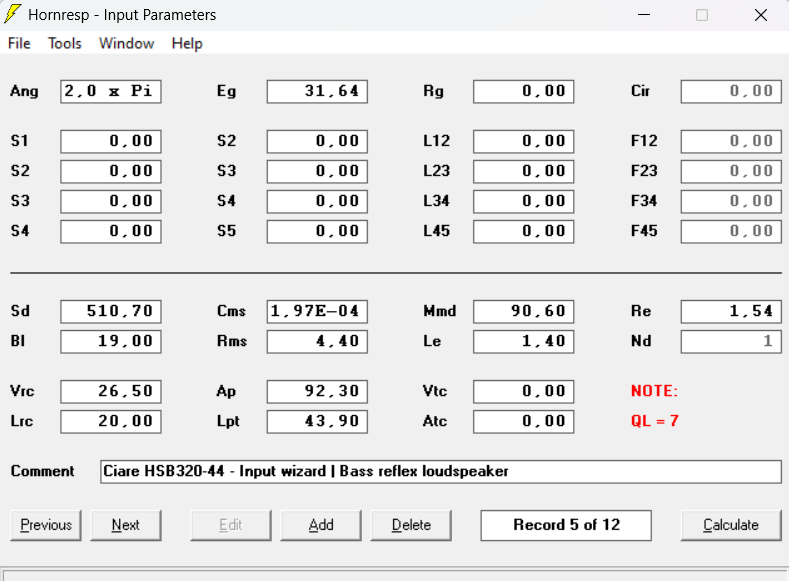The image size is (789, 581).
Task: Click the Vrc field with 26,50
Action: coord(111,391)
